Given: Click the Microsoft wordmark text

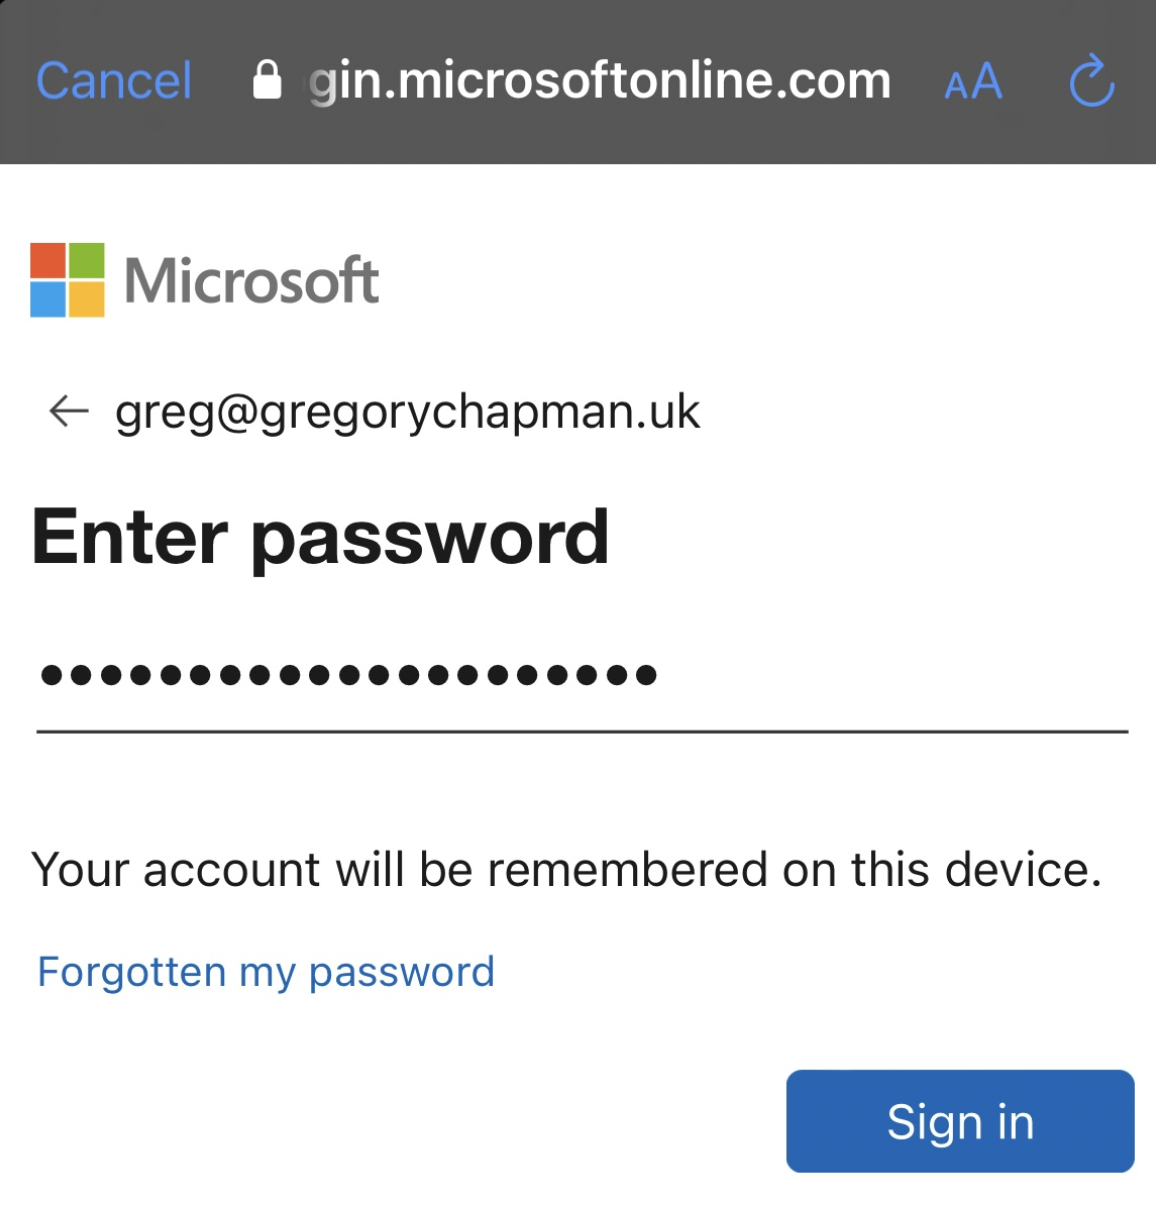Looking at the screenshot, I should [251, 281].
